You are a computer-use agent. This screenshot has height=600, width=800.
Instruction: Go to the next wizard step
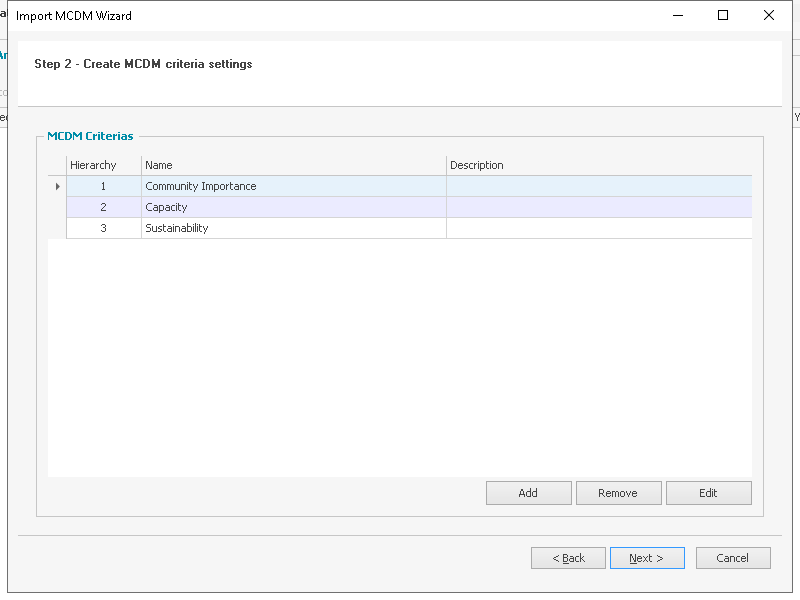click(x=647, y=558)
